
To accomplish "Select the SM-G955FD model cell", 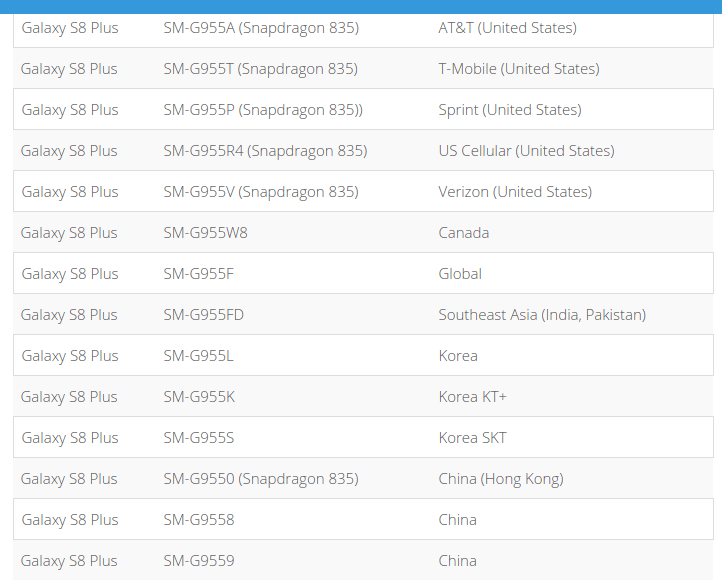I will click(x=204, y=315).
